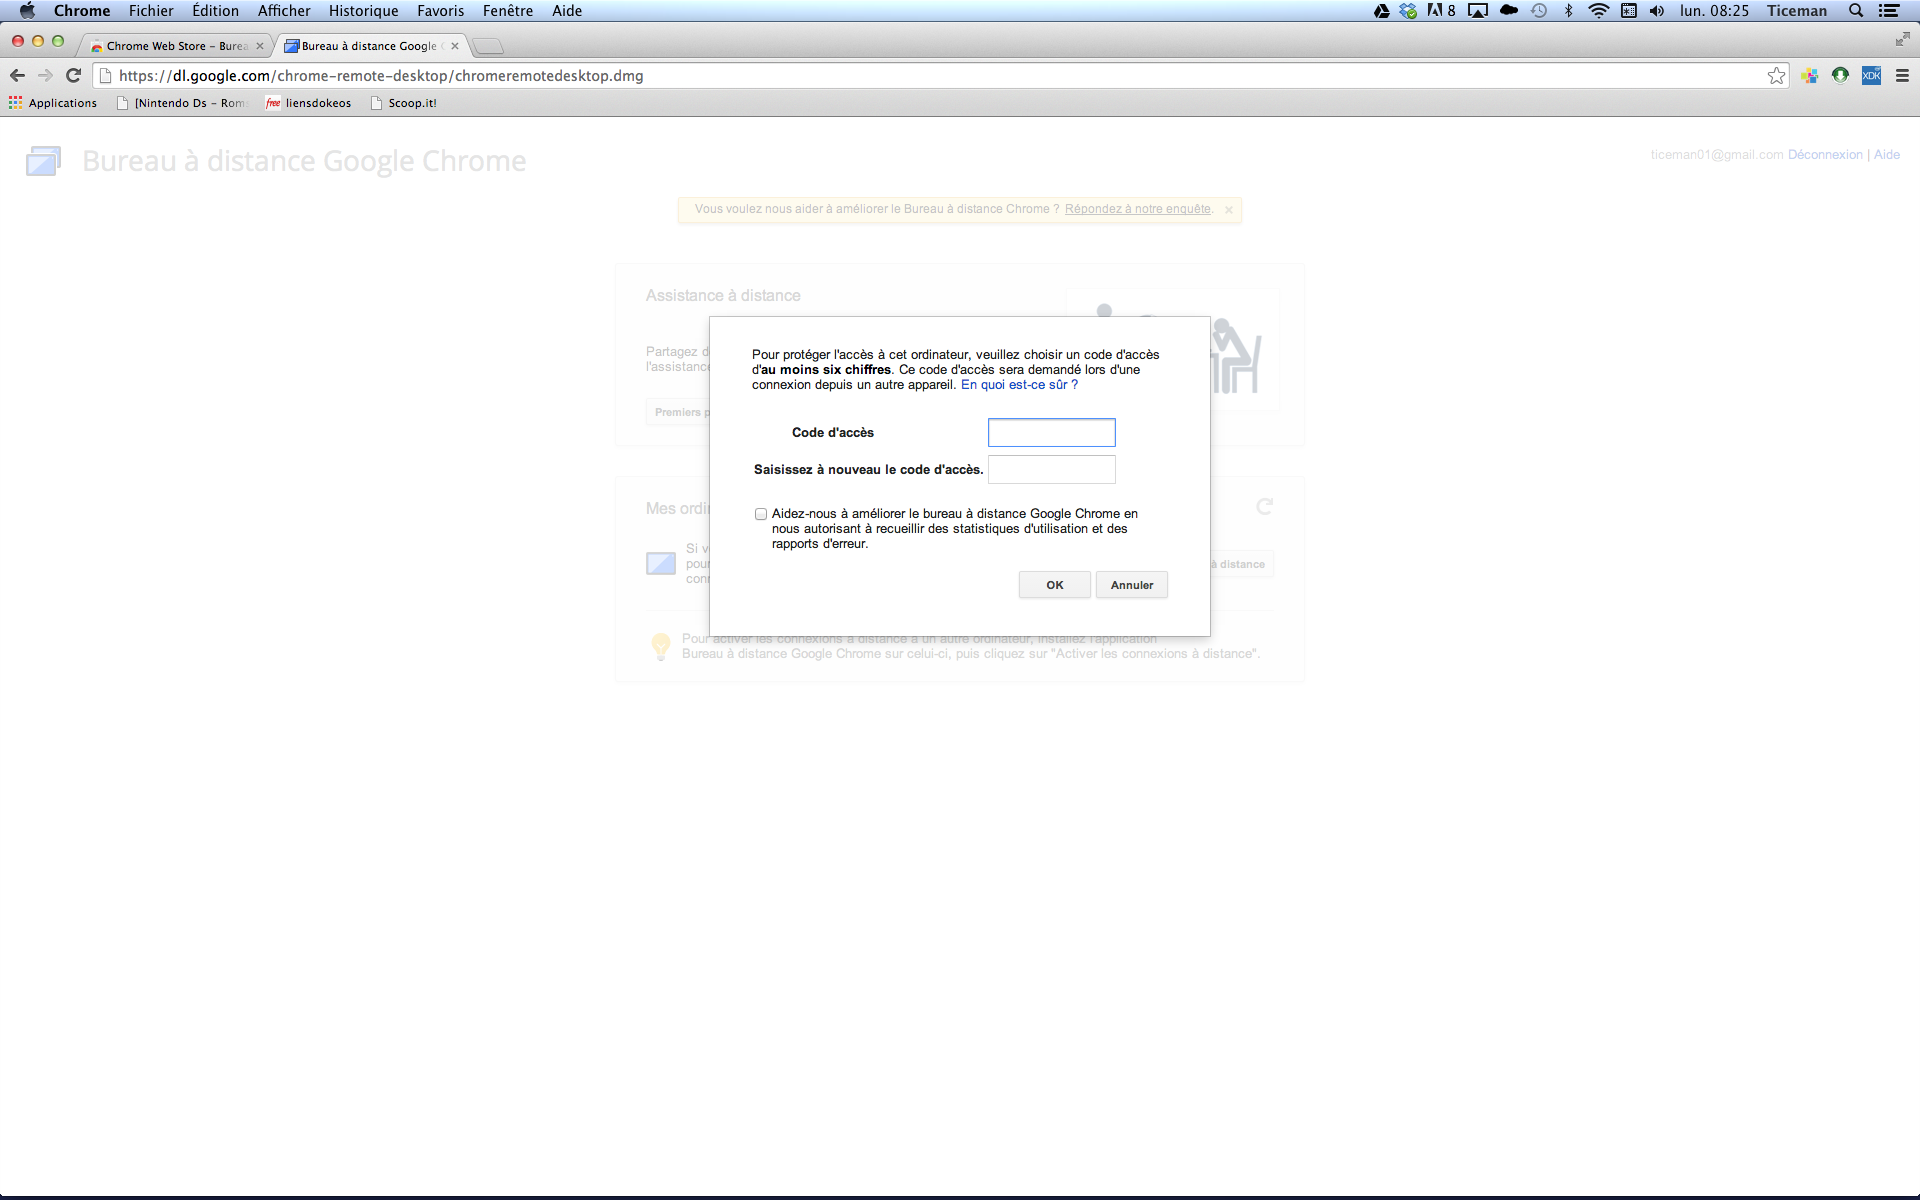Viewport: 1920px width, 1200px height.
Task: Enable usage statistics collection checkbox
Action: coord(761,514)
